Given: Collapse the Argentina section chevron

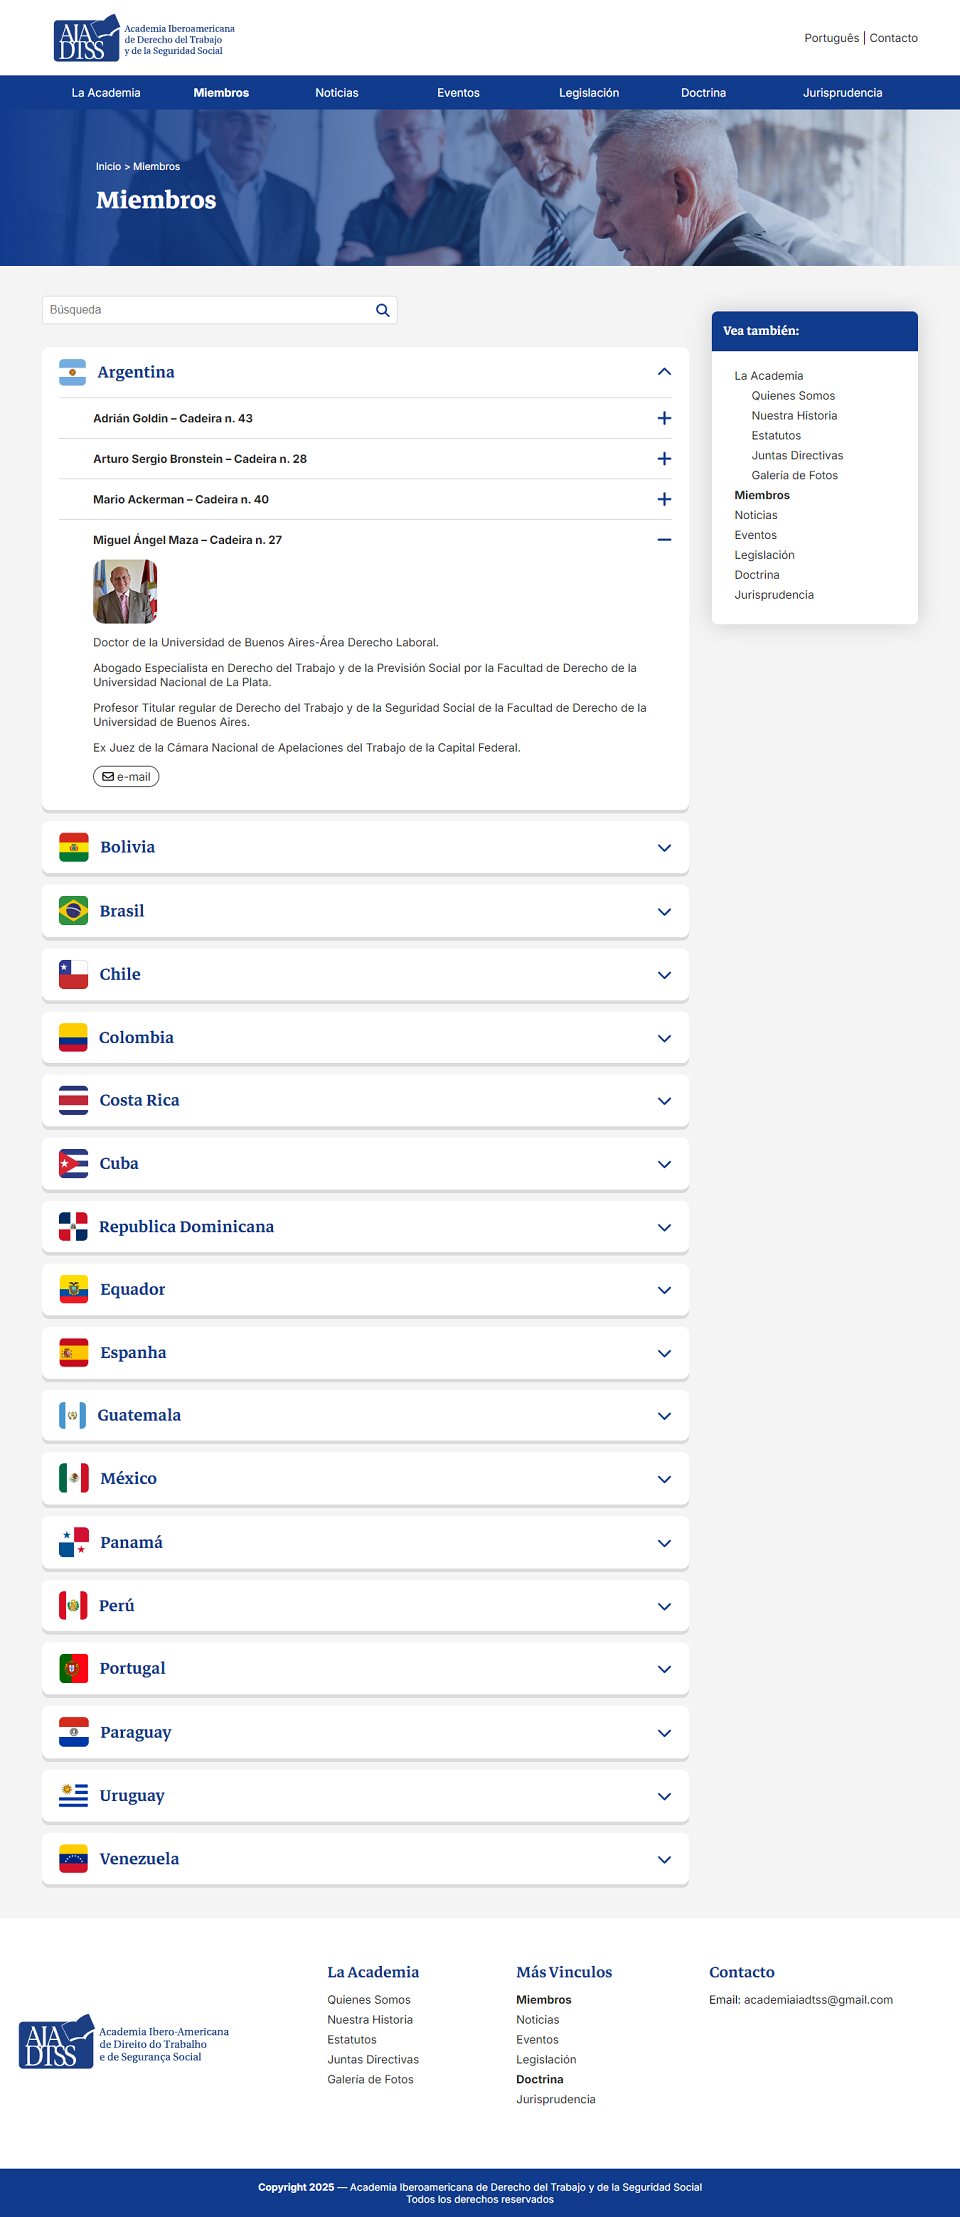Looking at the screenshot, I should pyautogui.click(x=664, y=372).
